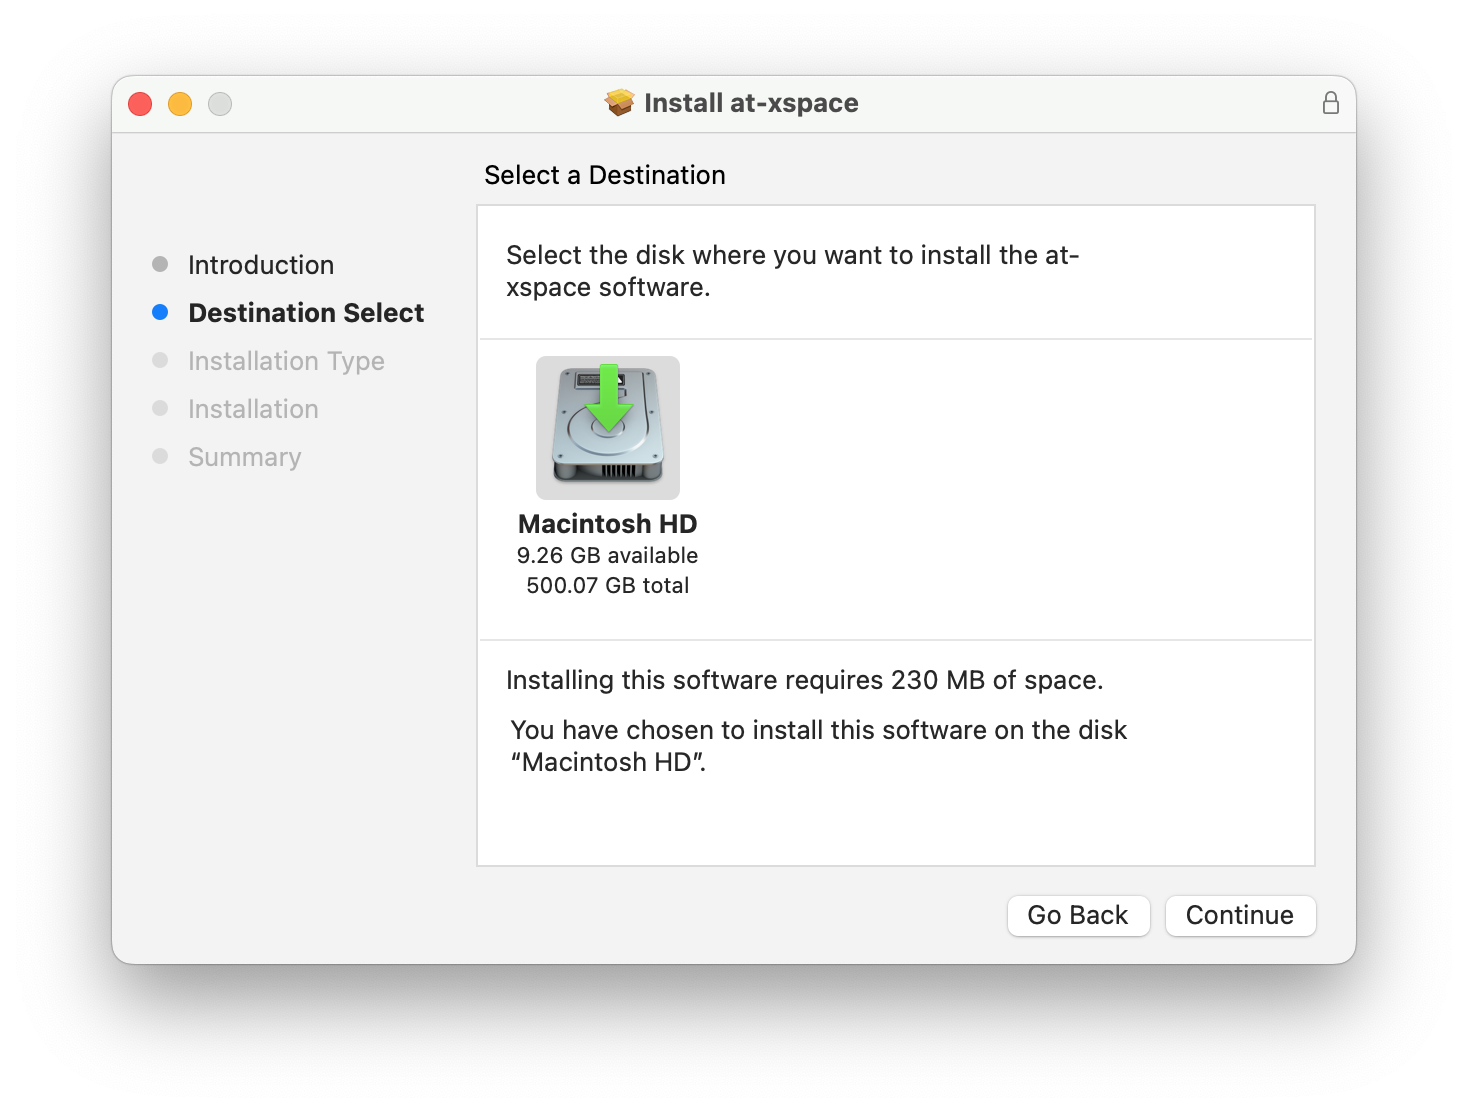Viewport: 1468px width, 1112px height.
Task: Click the gray bullet next to Introduction
Action: coord(160,265)
